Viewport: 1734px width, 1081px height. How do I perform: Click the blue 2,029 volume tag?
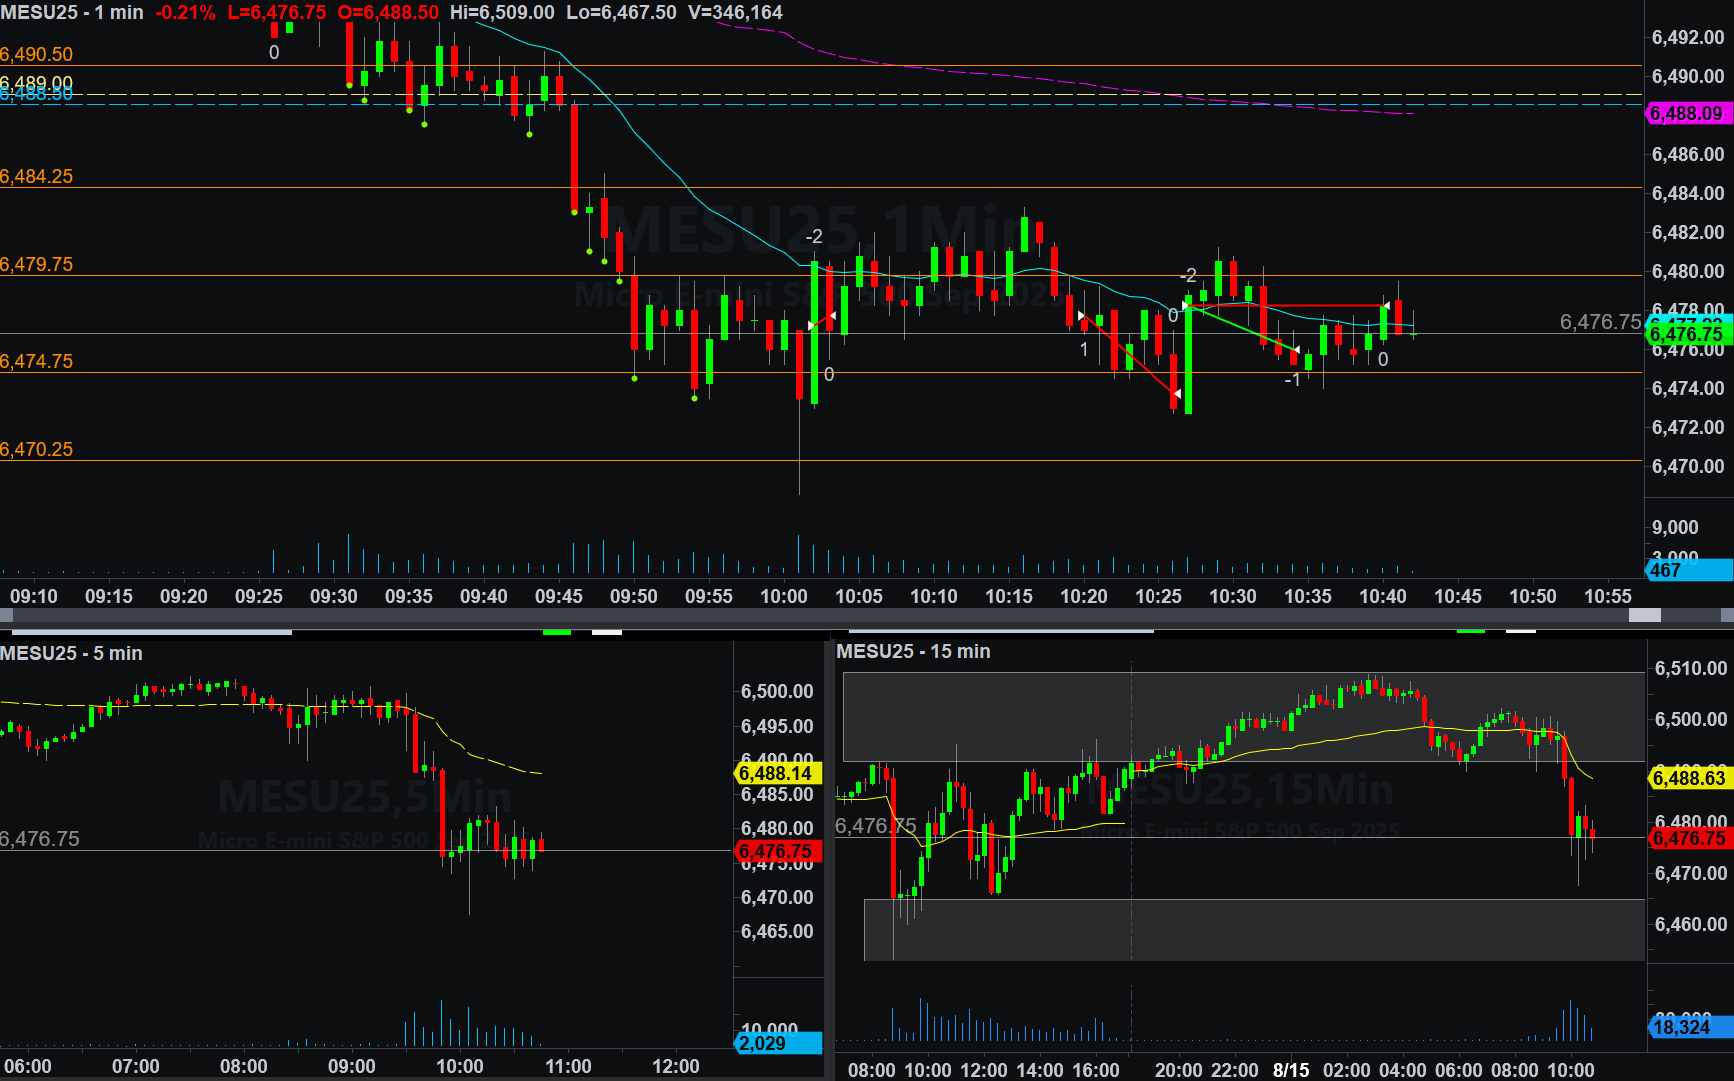click(777, 1043)
